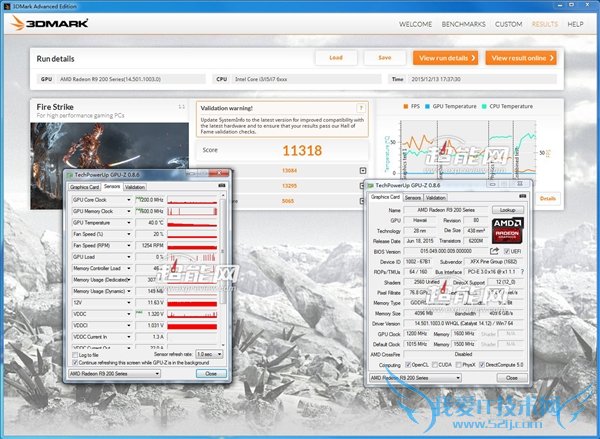Click the FPS orange legend swatch
This screenshot has height=439, width=600.
(406, 106)
